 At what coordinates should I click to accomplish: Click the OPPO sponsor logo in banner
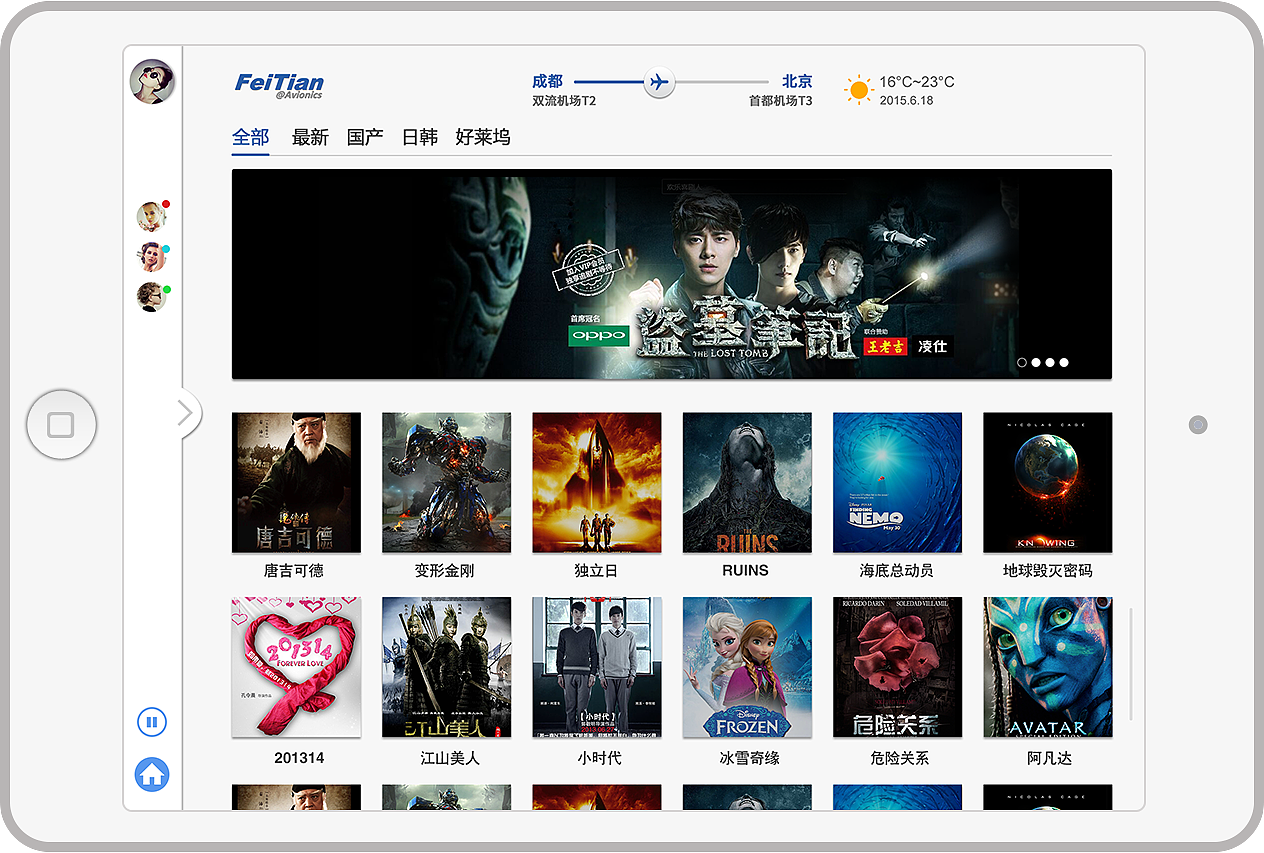tap(599, 335)
